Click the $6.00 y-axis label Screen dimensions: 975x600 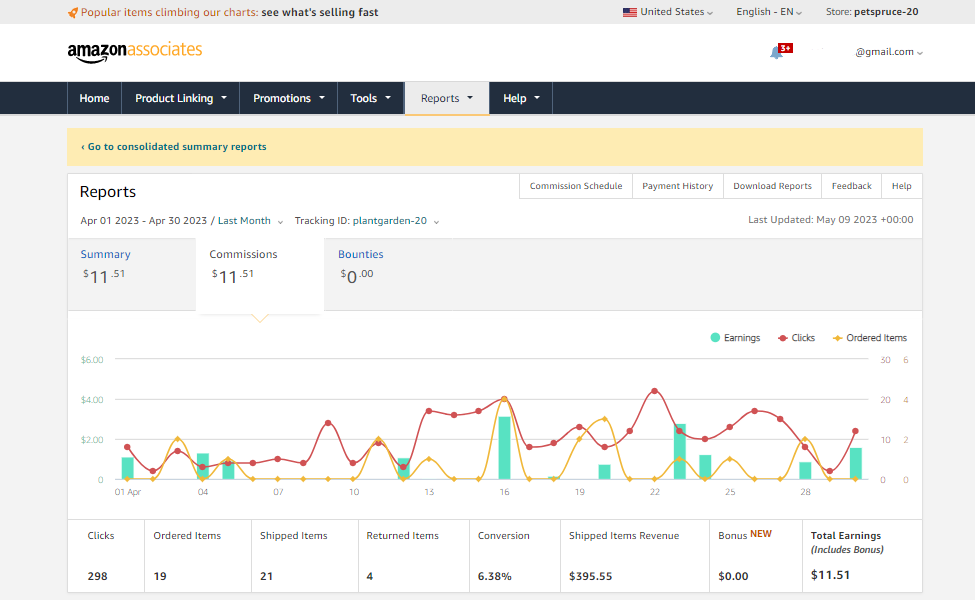pos(92,360)
